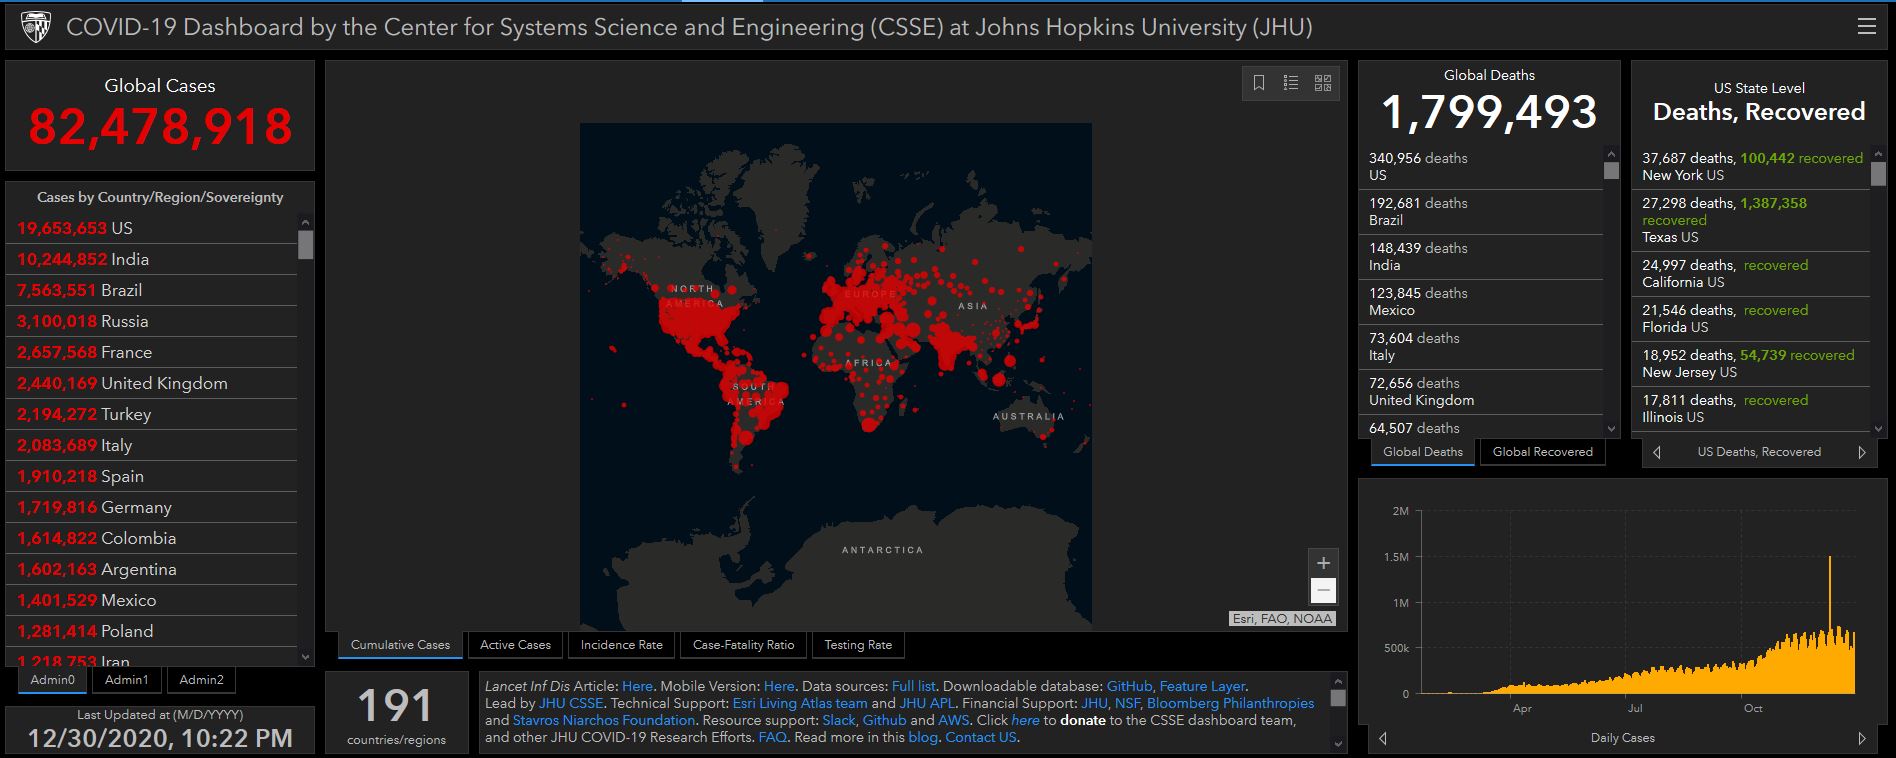Click the up arrow of the country cases list
Screen dimensions: 1896x758
[x=306, y=223]
